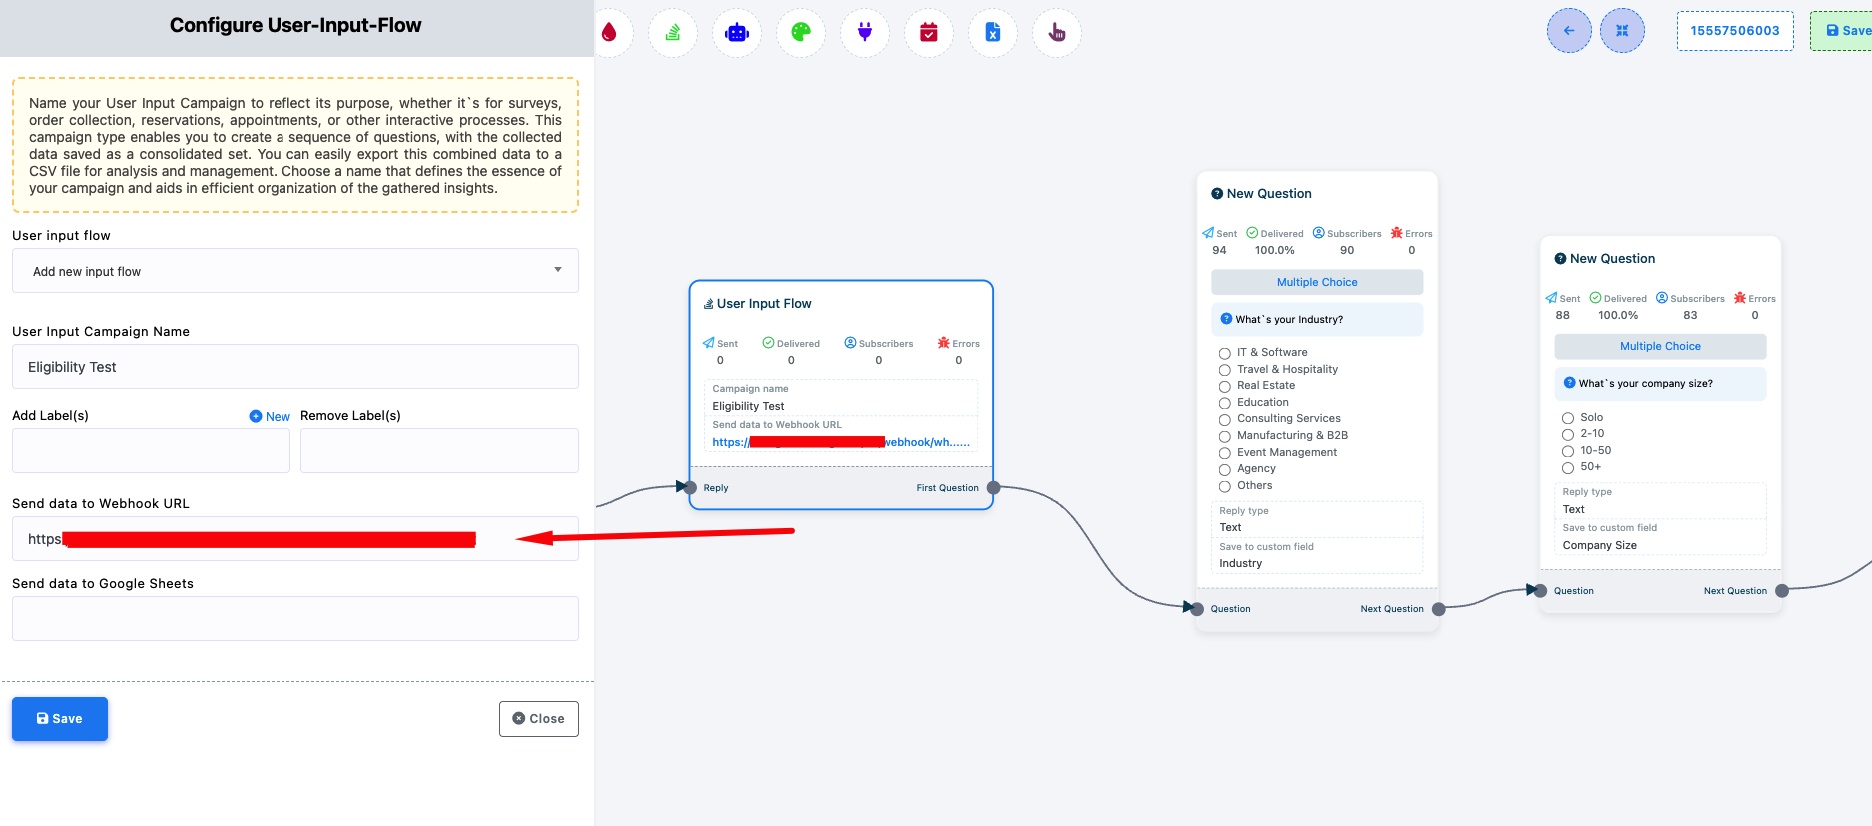1872x826 pixels.
Task: Click the User Input Campaign Name field
Action: click(295, 367)
